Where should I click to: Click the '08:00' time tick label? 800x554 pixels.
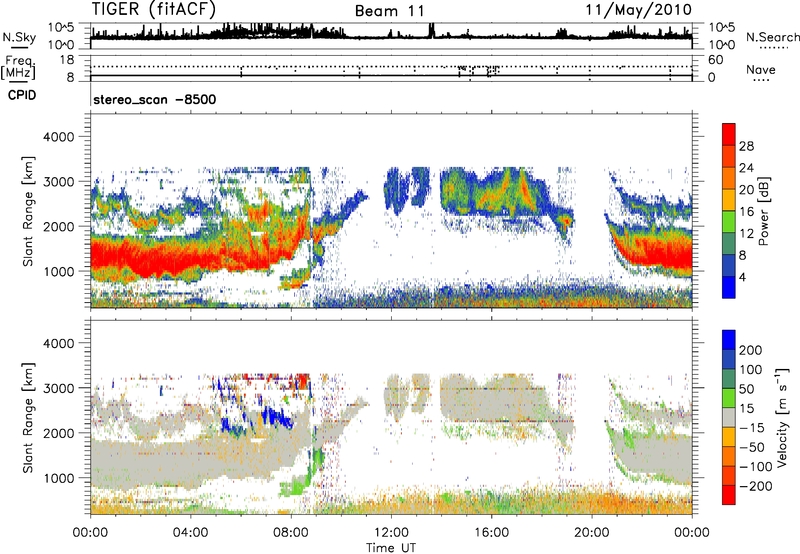coord(291,533)
